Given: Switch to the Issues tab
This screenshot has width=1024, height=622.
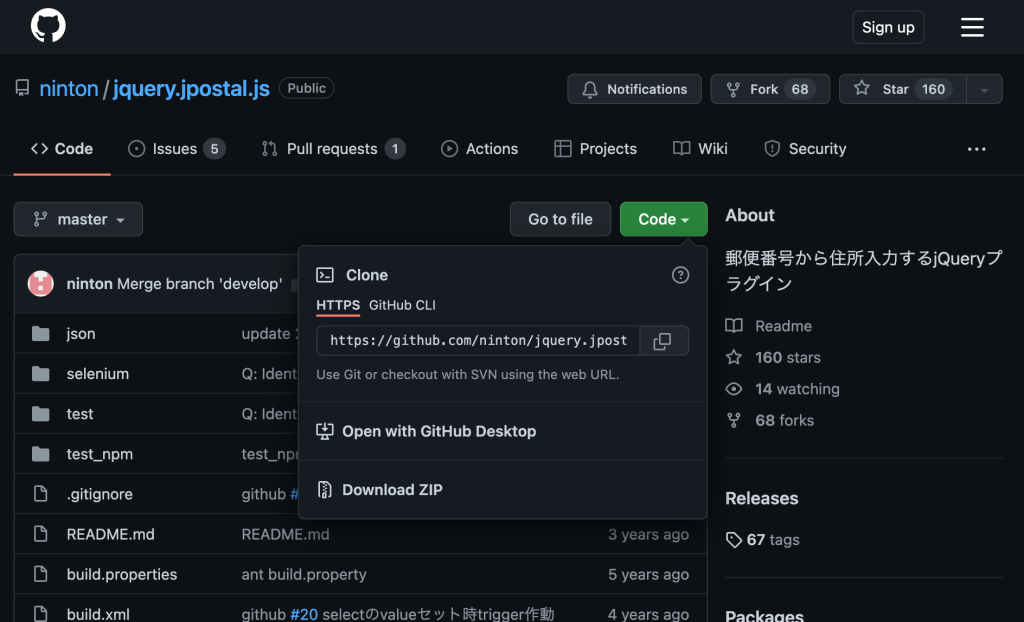Looking at the screenshot, I should point(176,149).
